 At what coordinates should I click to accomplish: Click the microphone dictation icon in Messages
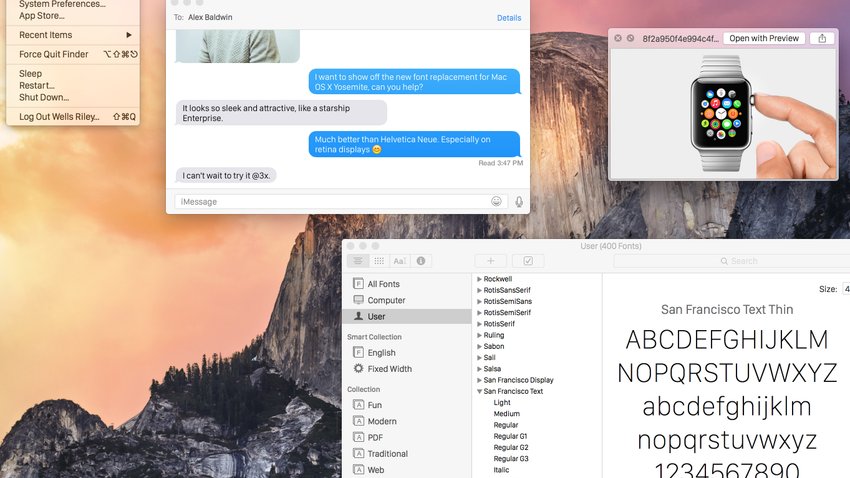point(519,202)
